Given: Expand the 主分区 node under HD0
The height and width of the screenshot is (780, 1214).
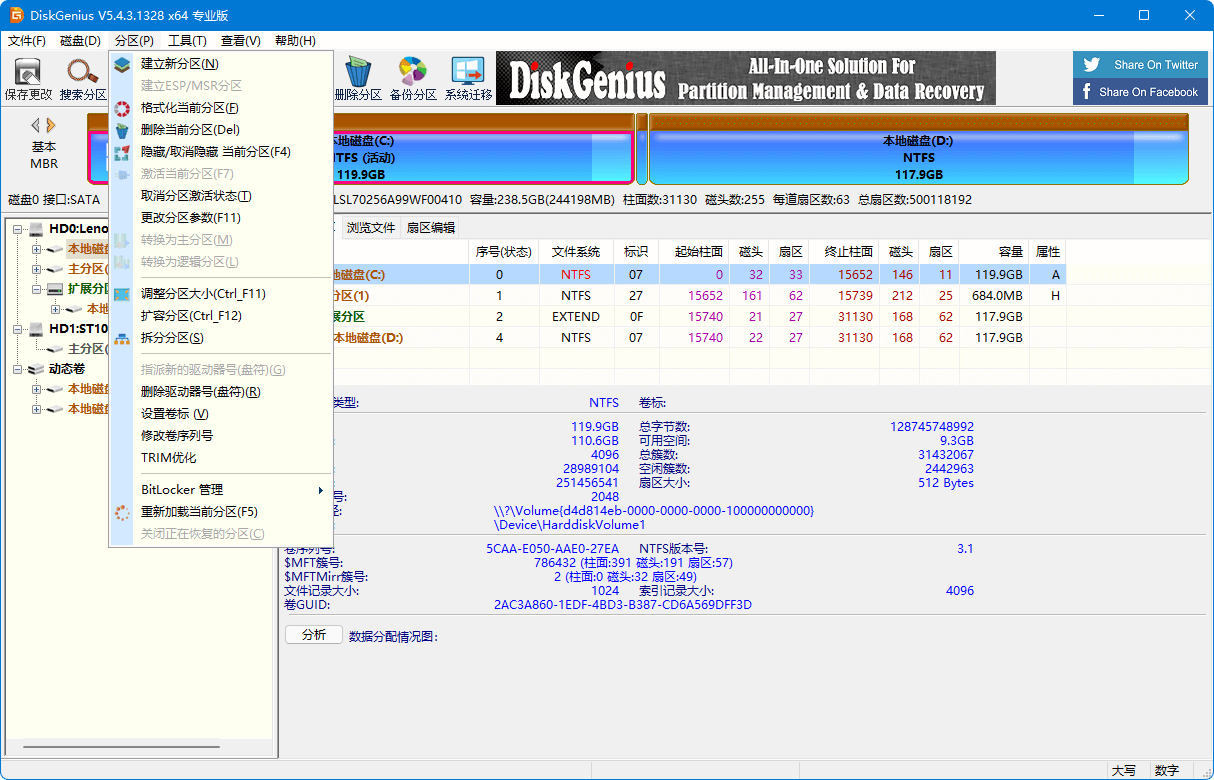Looking at the screenshot, I should pyautogui.click(x=37, y=269).
